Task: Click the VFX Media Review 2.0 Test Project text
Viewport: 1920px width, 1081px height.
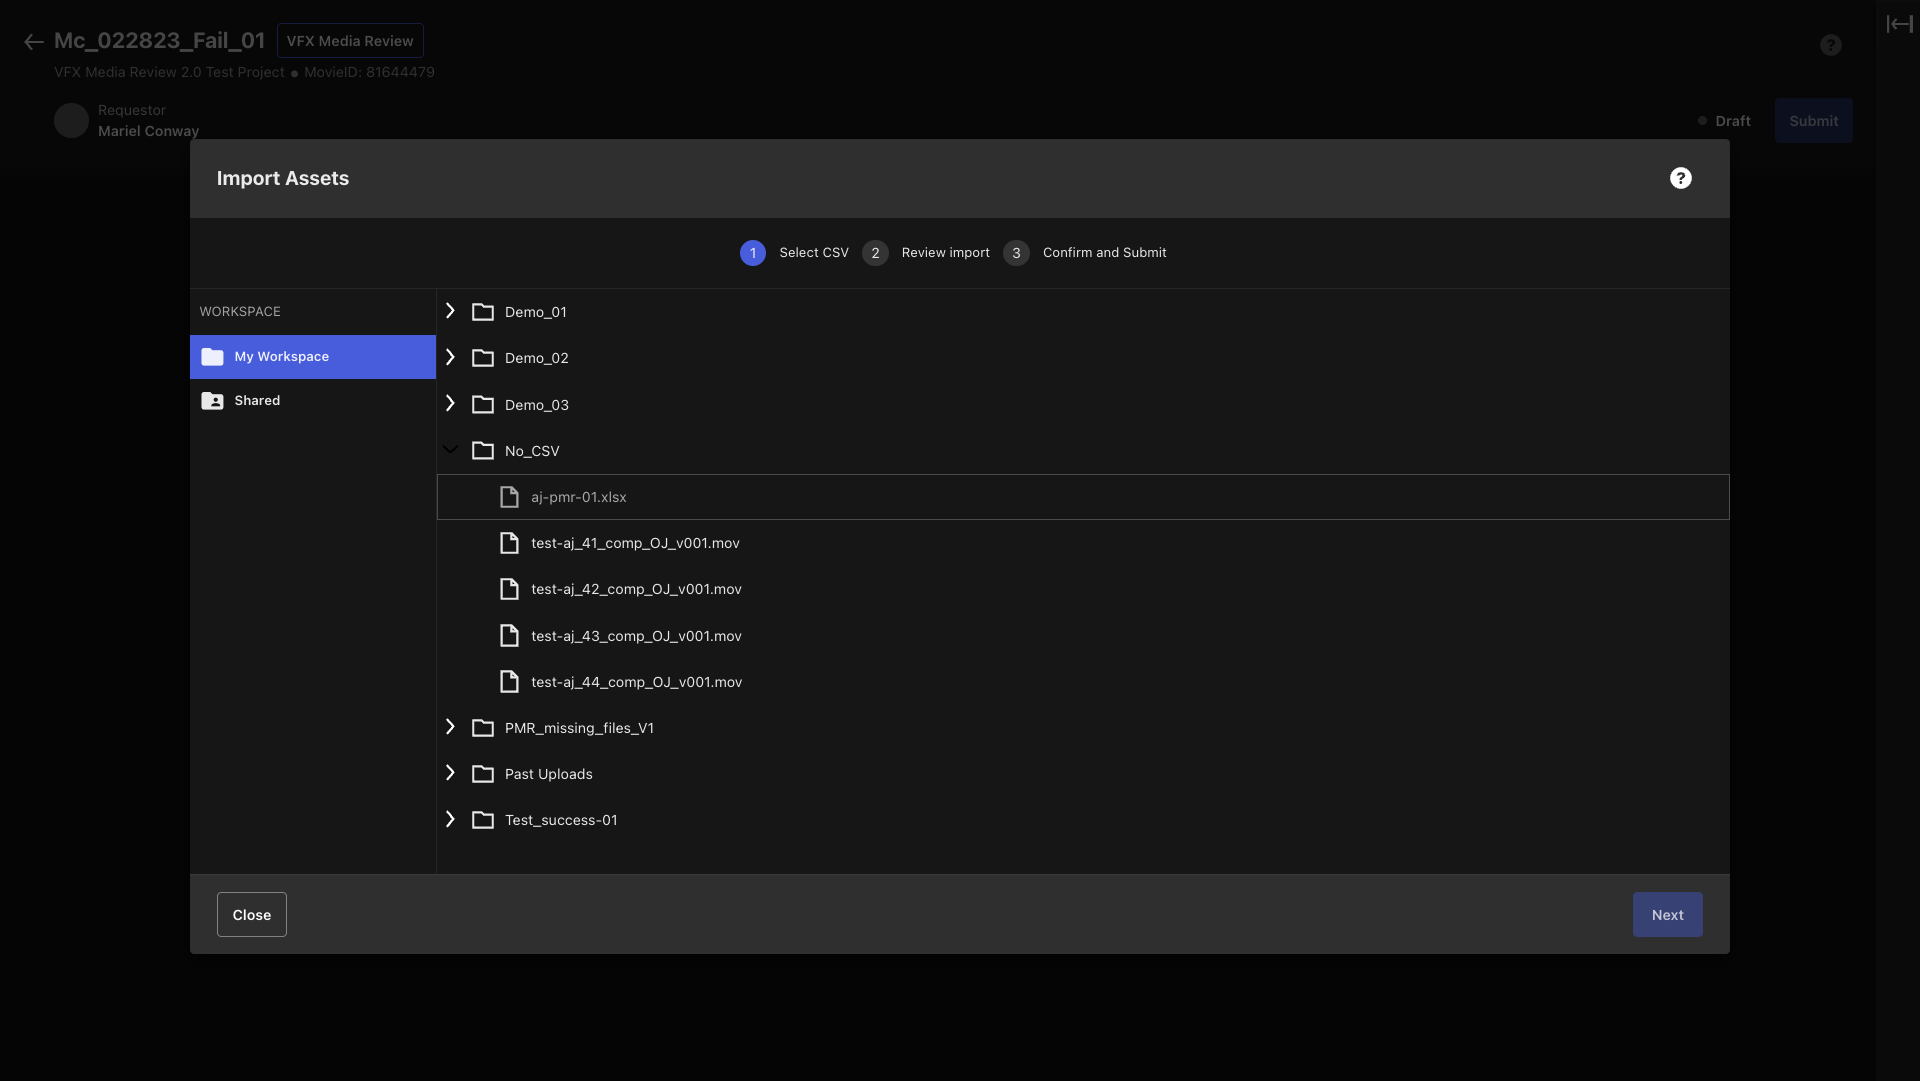Action: (x=169, y=72)
